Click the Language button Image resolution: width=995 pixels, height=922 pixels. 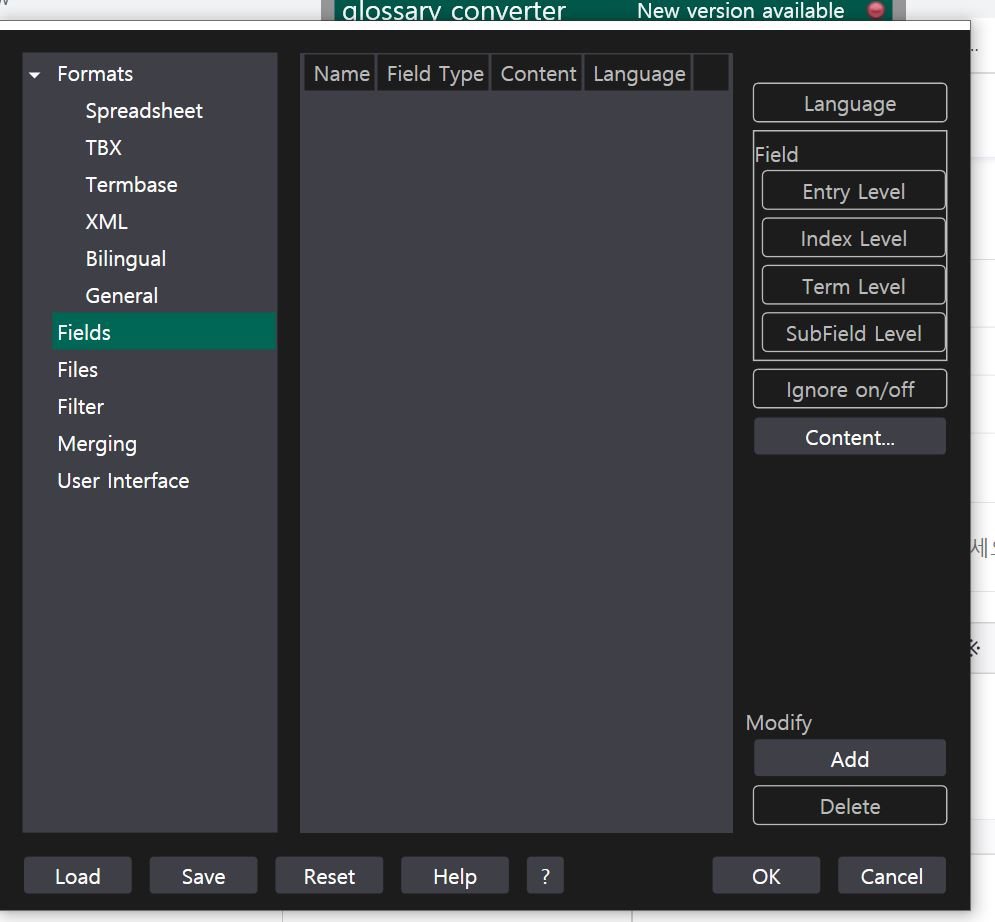tap(849, 104)
